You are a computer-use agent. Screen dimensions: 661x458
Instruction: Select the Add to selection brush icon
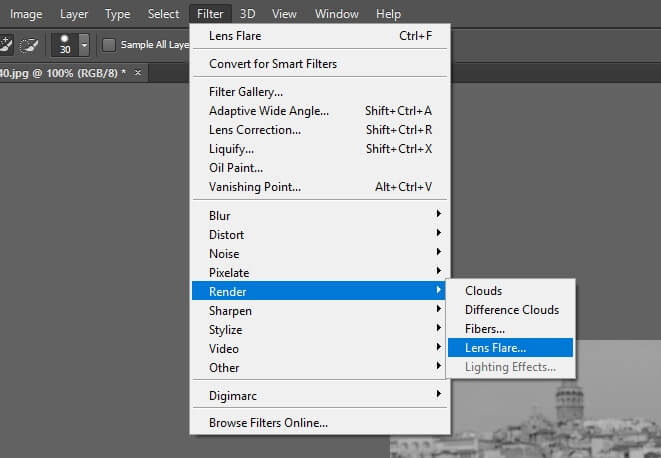6,45
